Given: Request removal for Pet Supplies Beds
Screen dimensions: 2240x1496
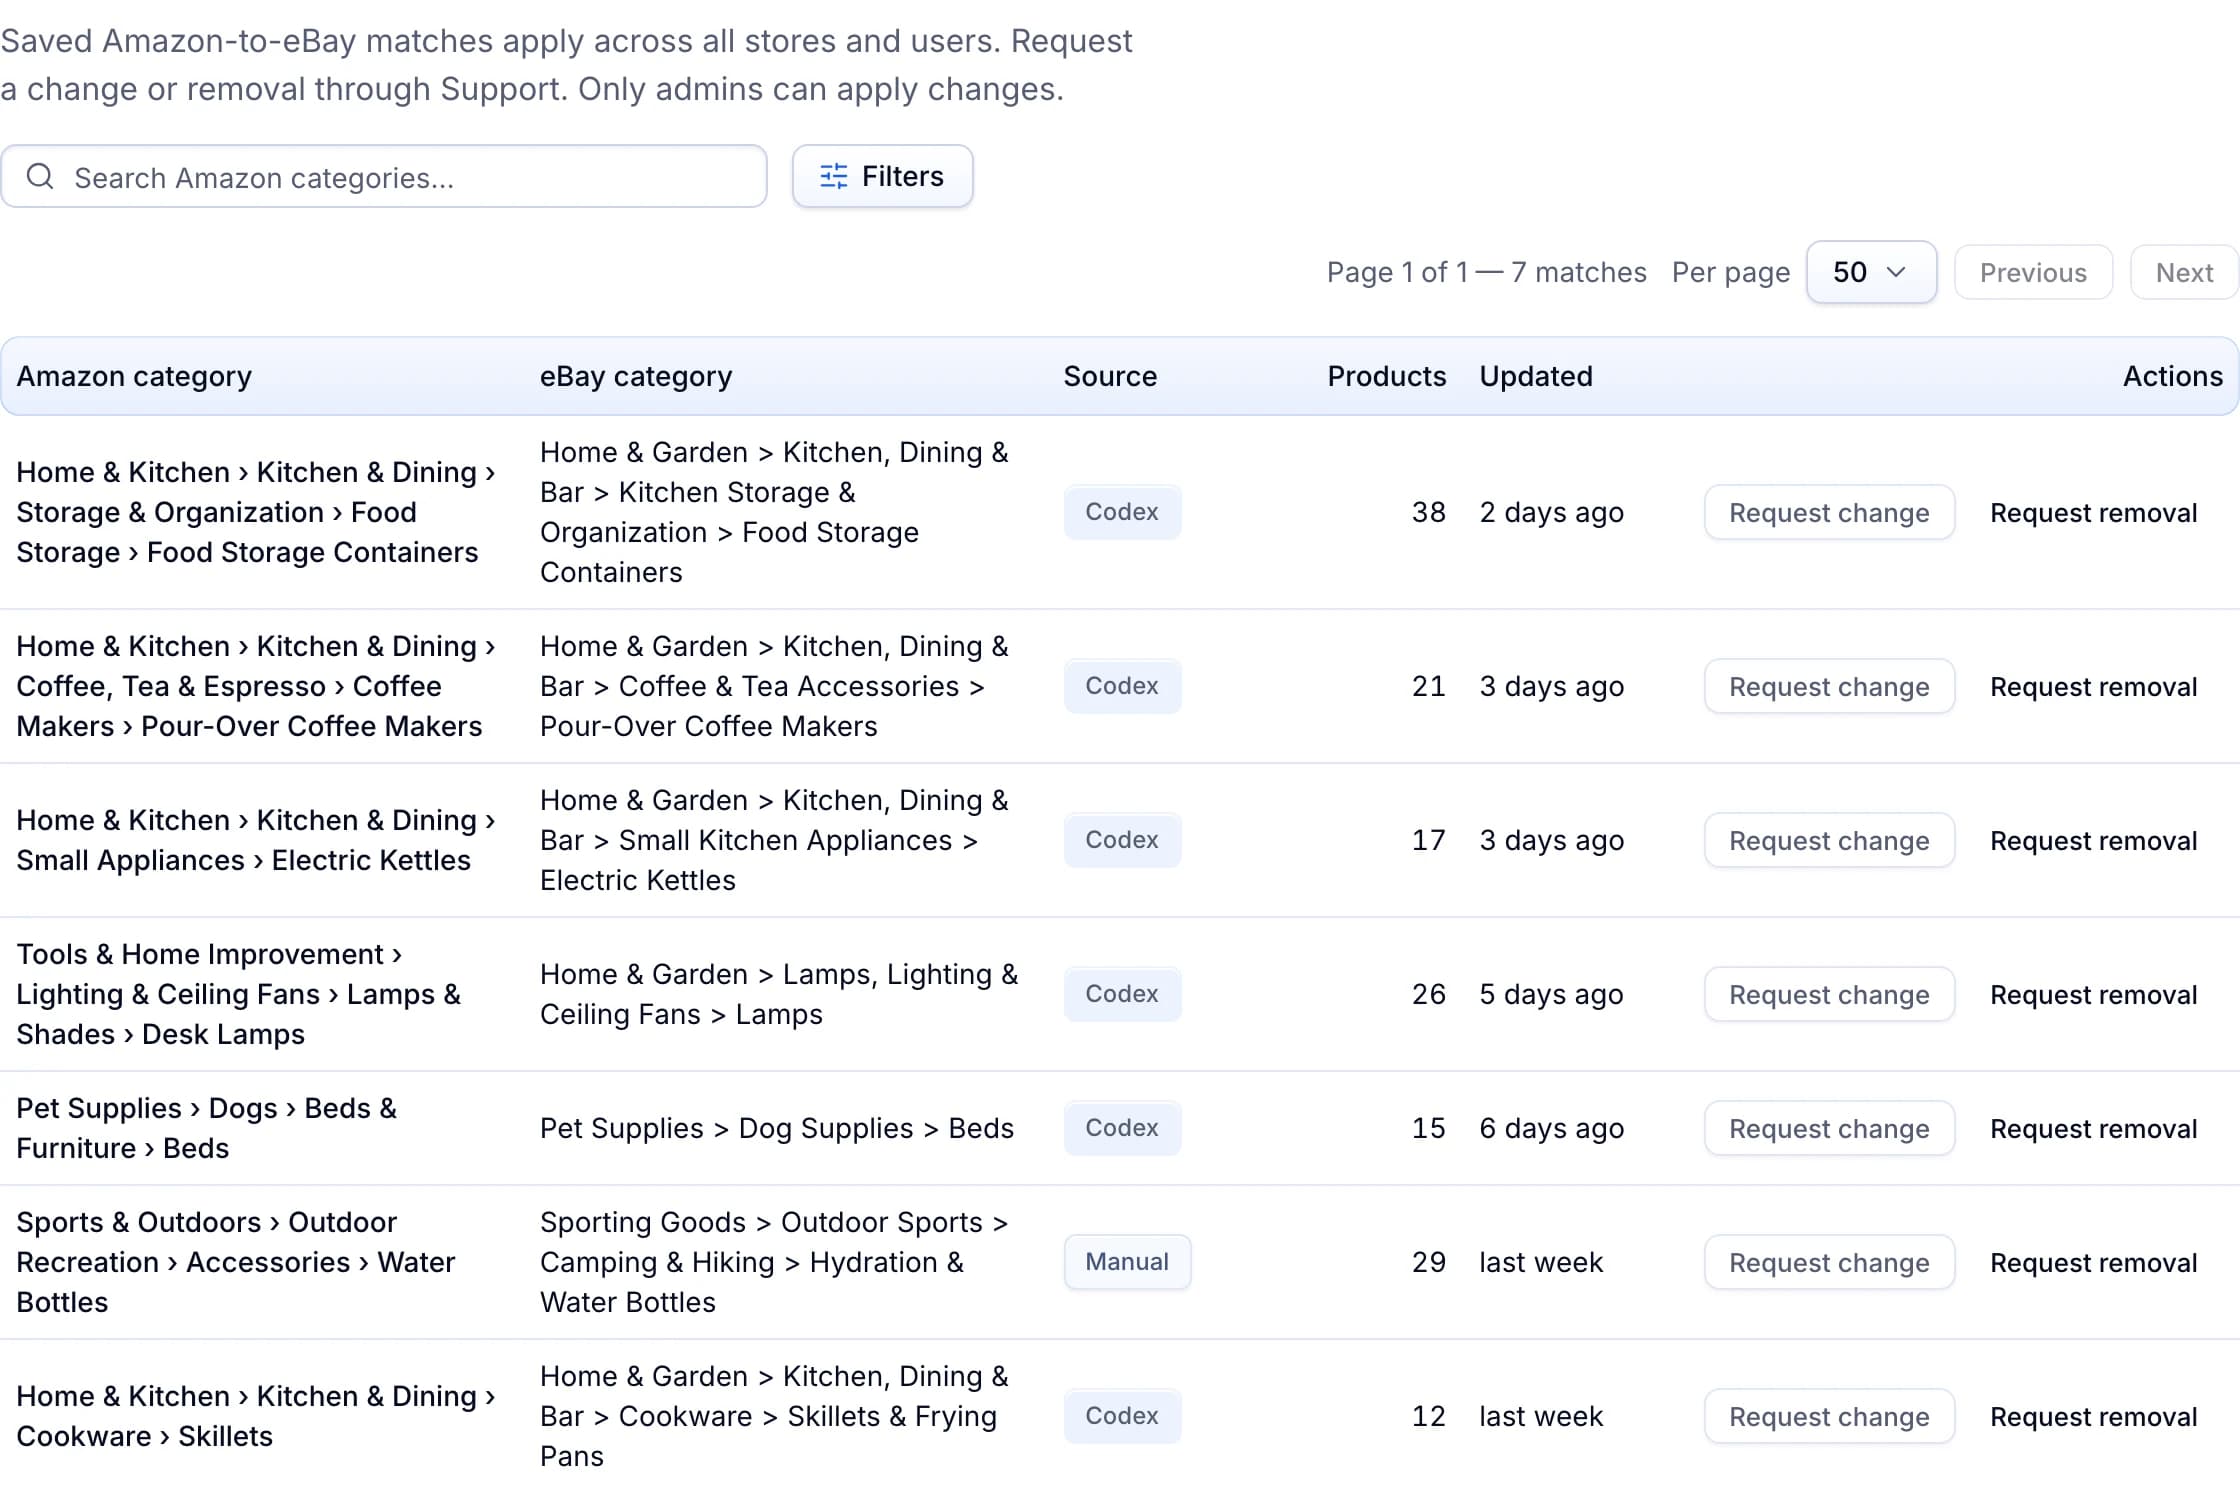Looking at the screenshot, I should point(2093,1128).
